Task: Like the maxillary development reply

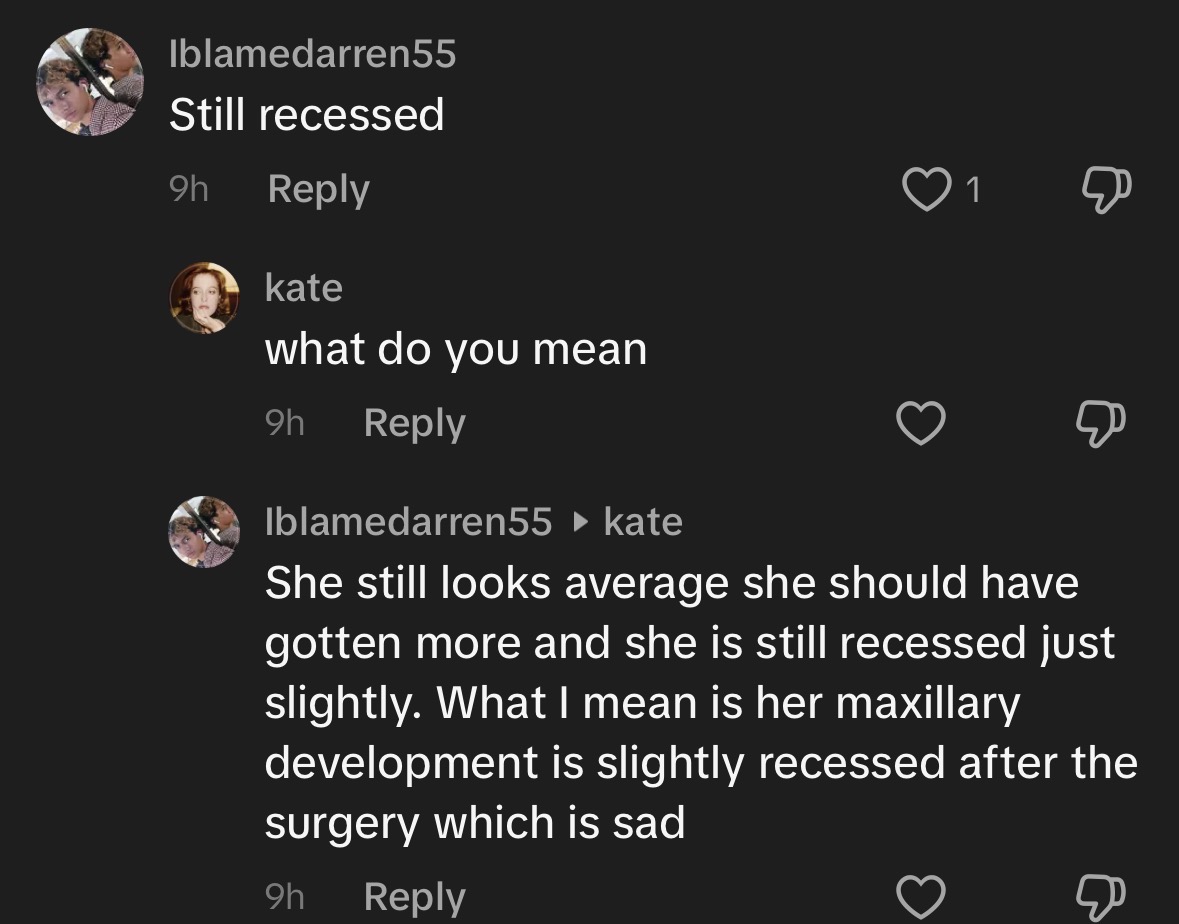Action: (920, 896)
